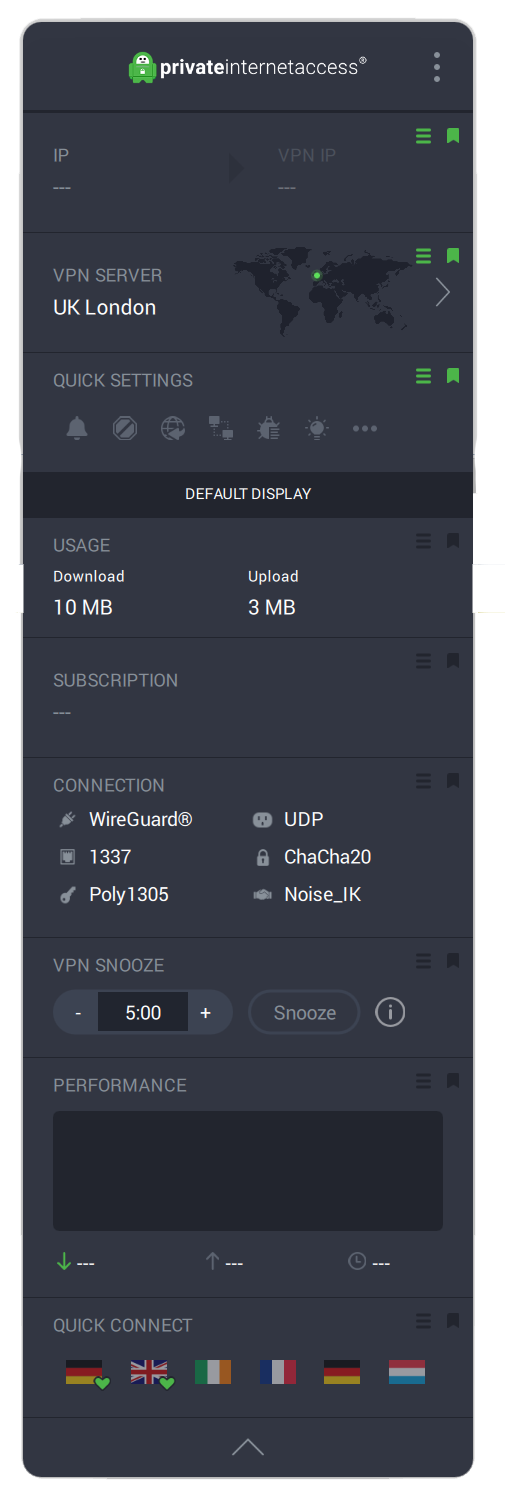Click the port forwarding globe icon
The image size is (505, 1489).
click(x=173, y=429)
